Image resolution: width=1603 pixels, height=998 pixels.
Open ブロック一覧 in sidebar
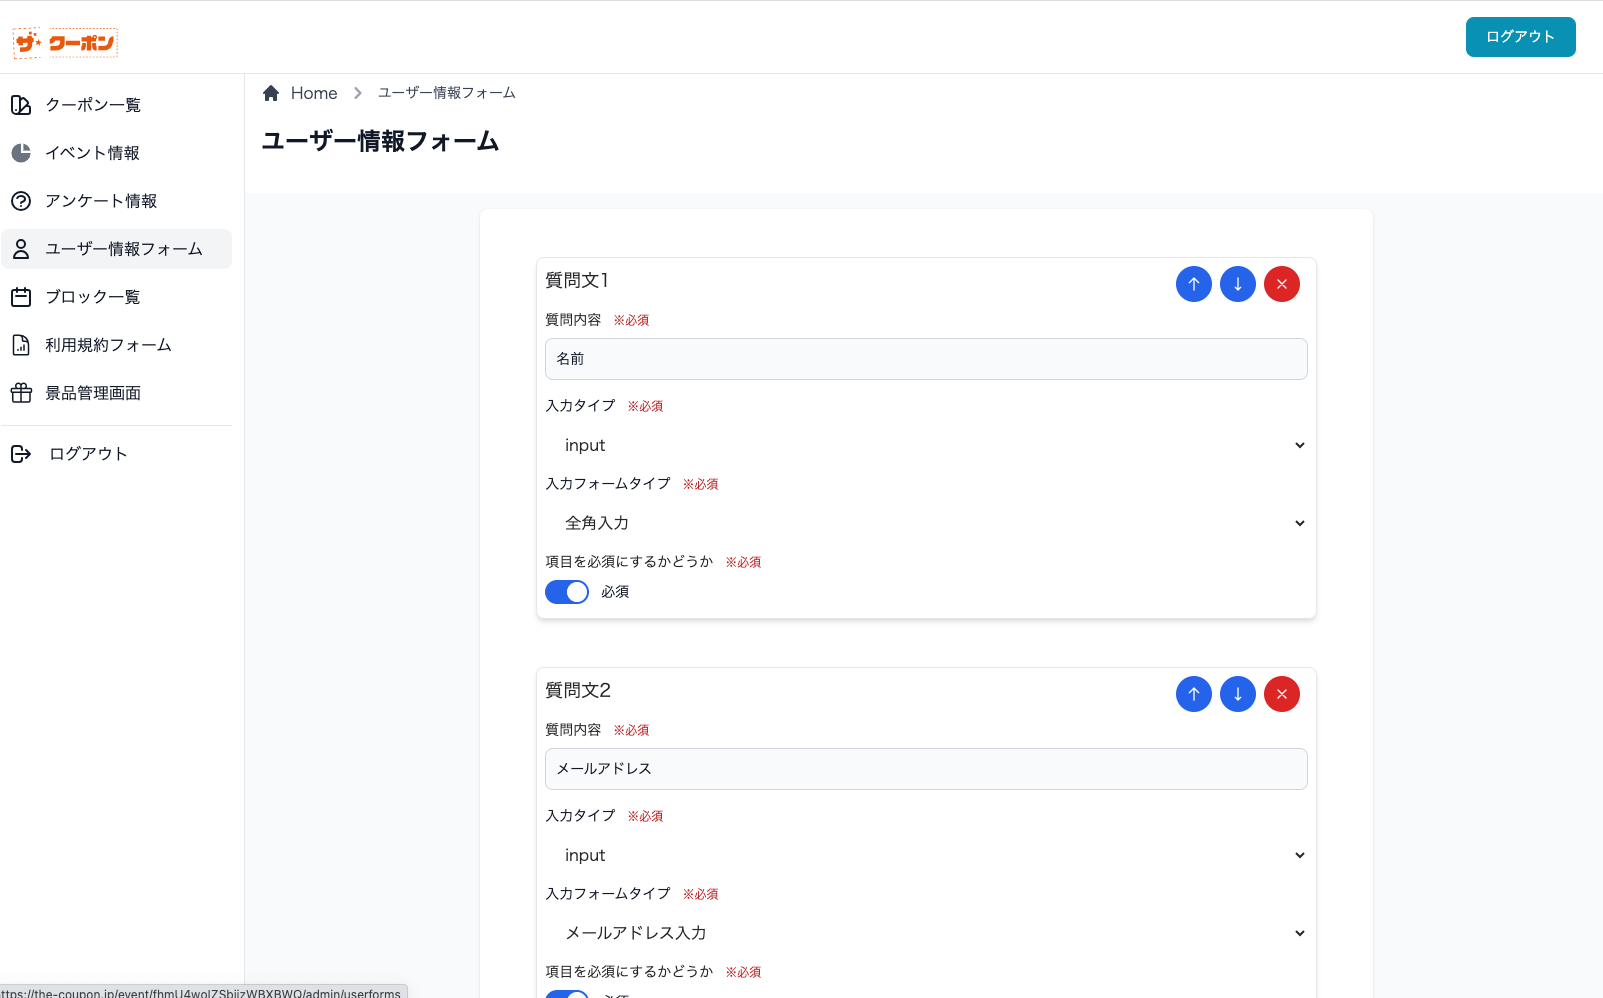116,297
